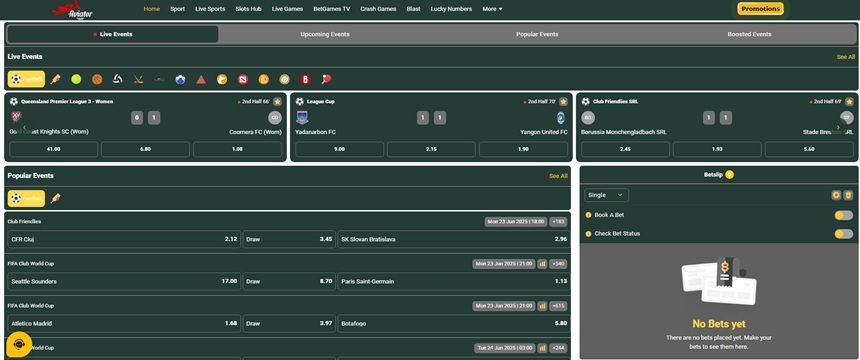The height and width of the screenshot is (360, 860).
Task: Switch to the Popular Events tab
Action: (x=537, y=34)
